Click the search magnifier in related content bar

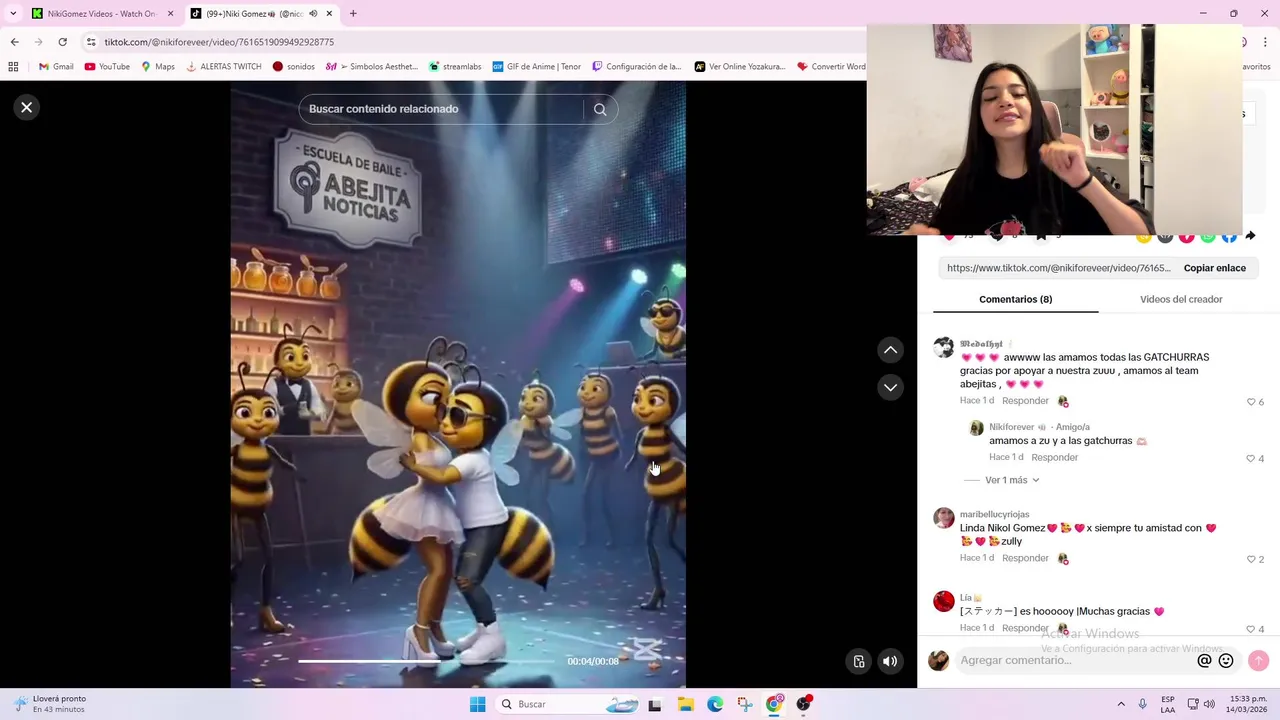600,110
